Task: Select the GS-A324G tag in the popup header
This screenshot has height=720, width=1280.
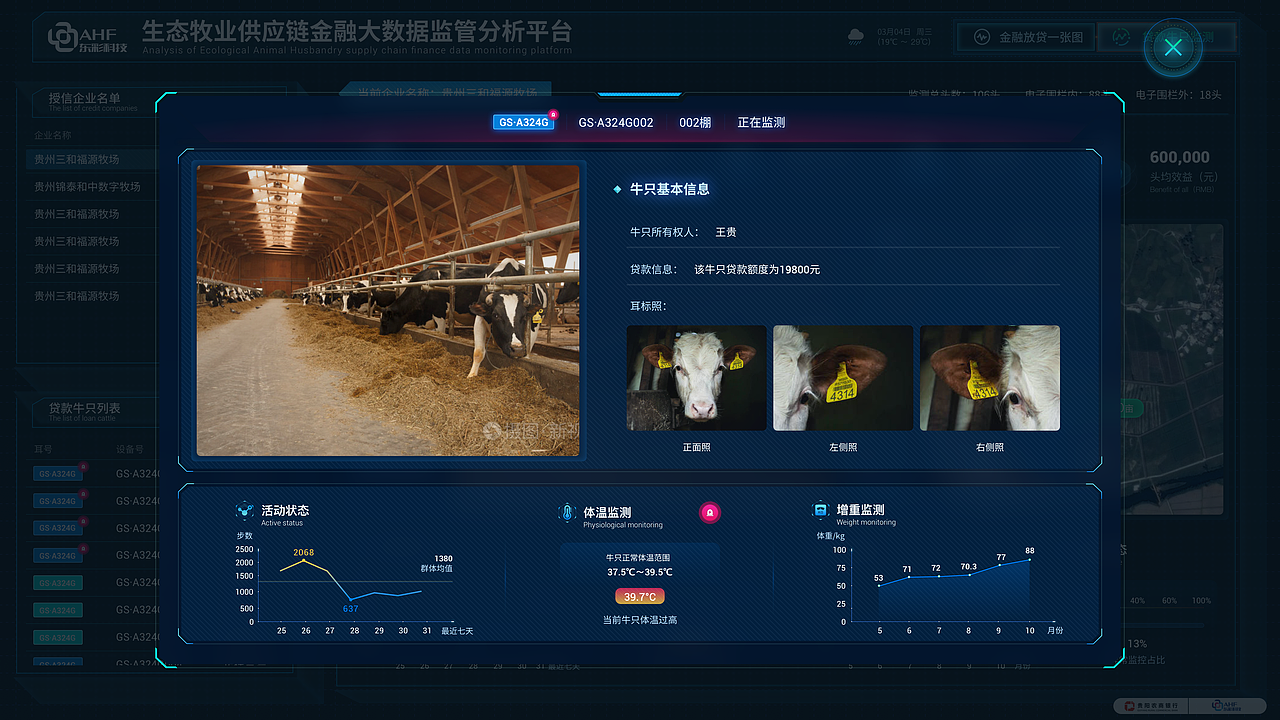Action: [522, 122]
